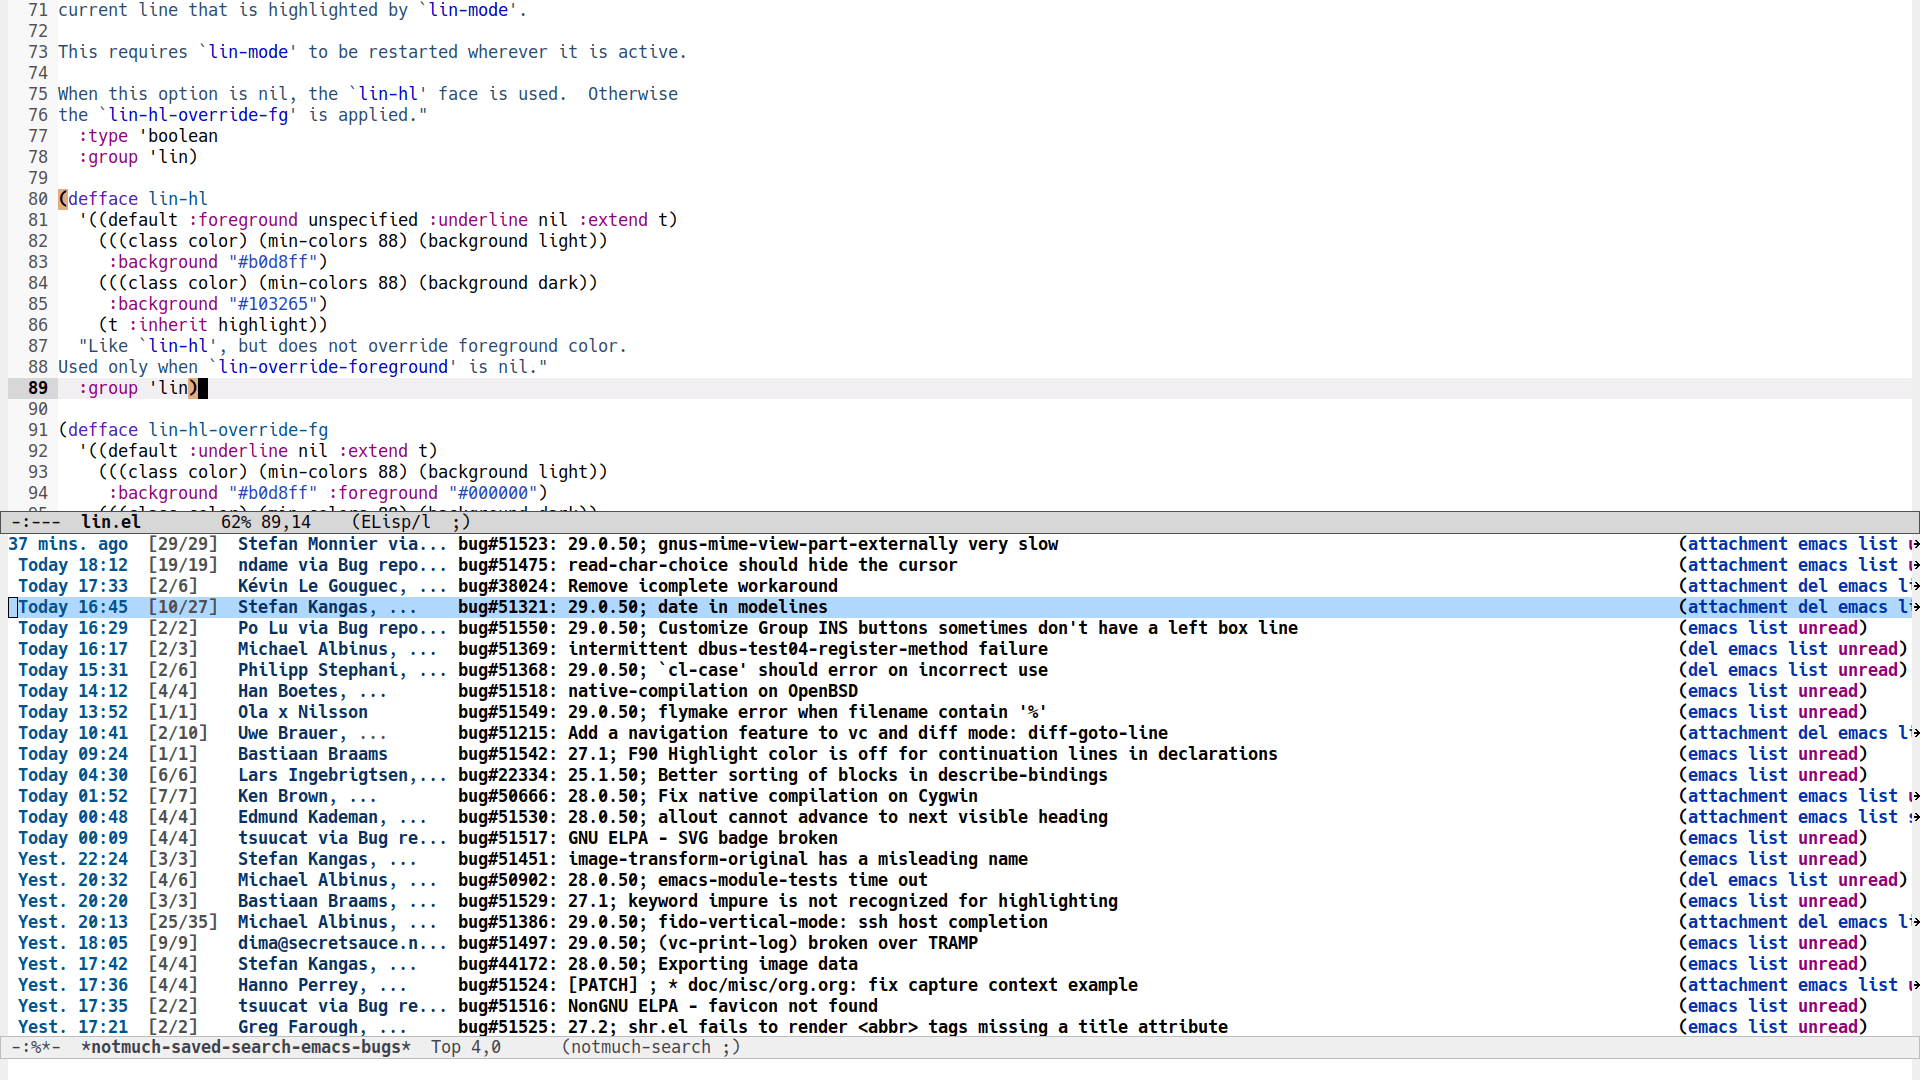Click the (ELisp/l ;) major mode indicator

click(411, 522)
